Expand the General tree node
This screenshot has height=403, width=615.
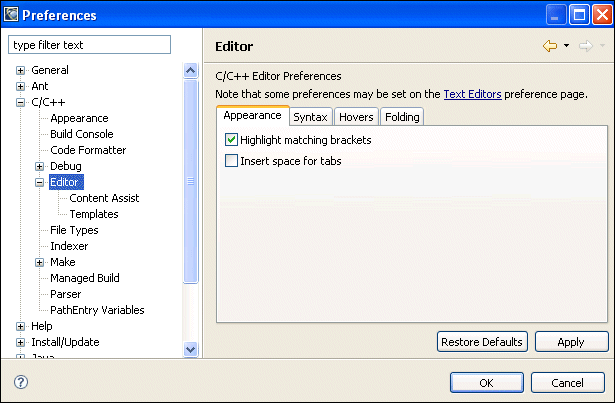[21, 70]
